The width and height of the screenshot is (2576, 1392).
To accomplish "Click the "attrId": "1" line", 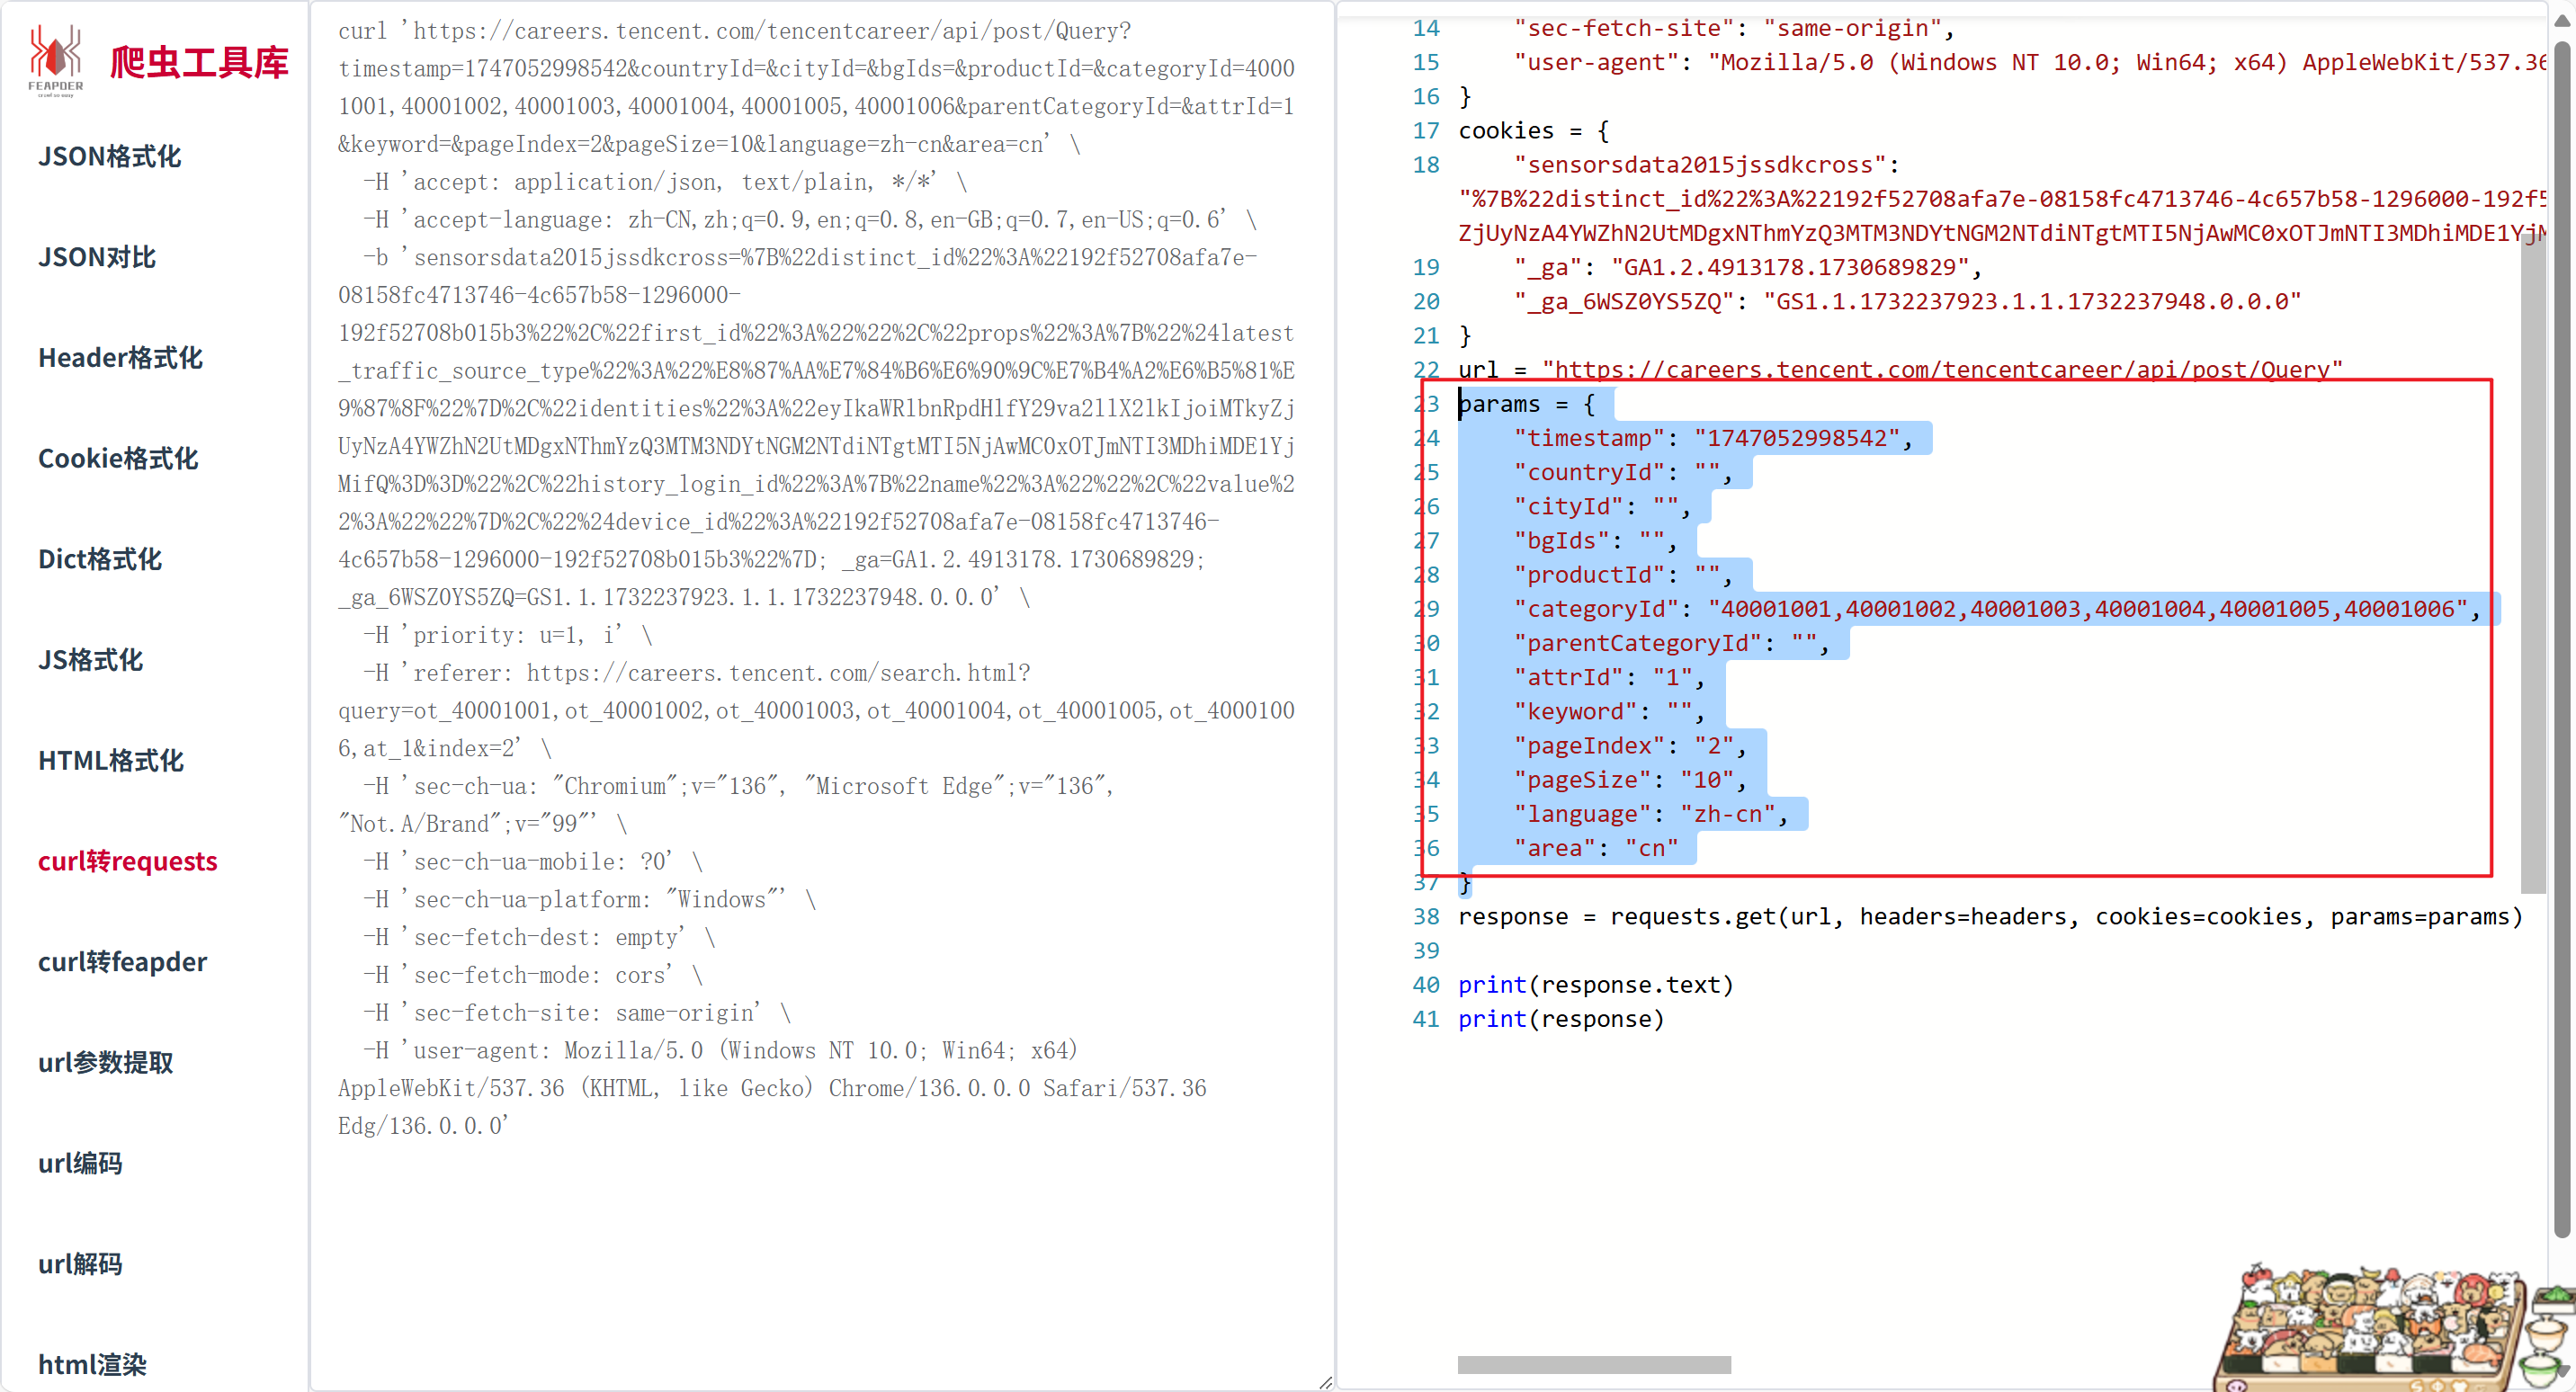I will pyautogui.click(x=1608, y=677).
